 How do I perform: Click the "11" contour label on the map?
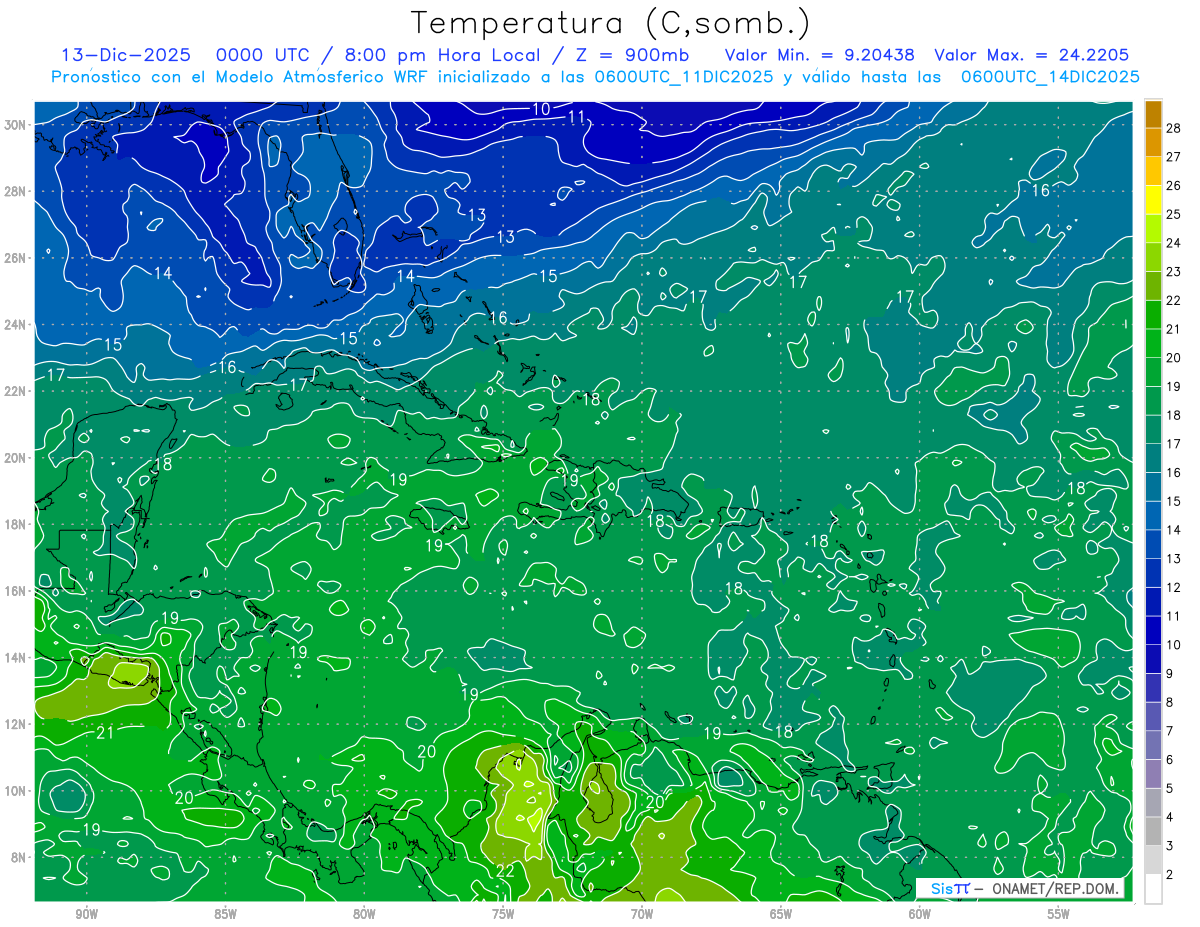pyautogui.click(x=577, y=117)
